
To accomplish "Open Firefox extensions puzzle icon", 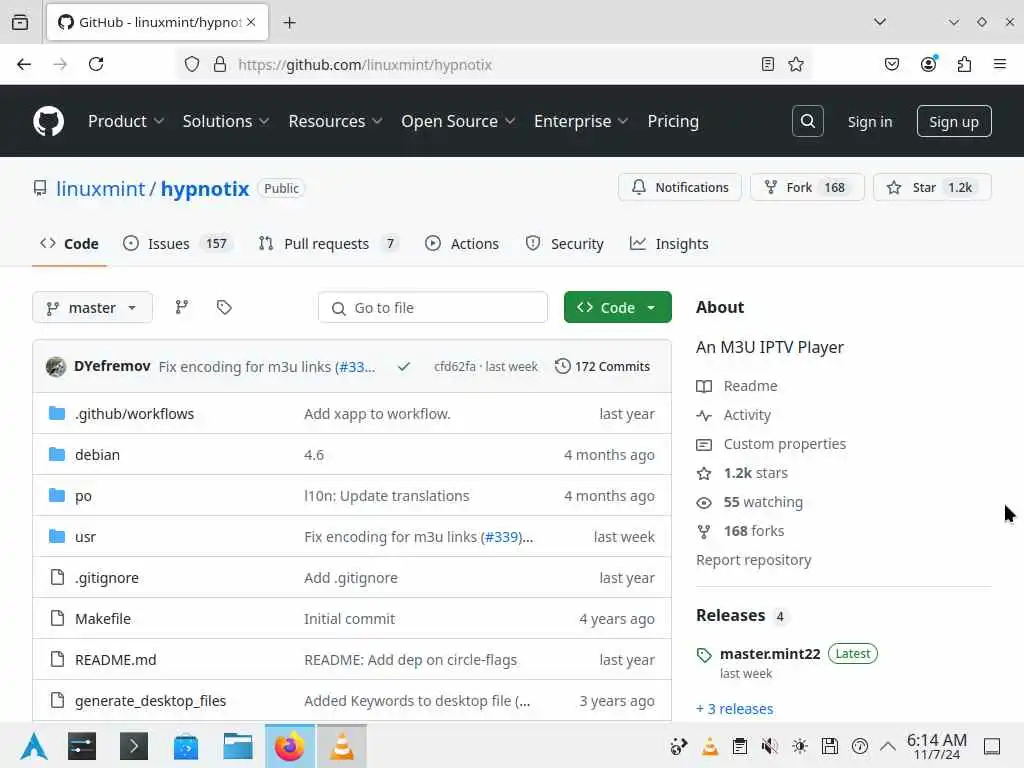I will click(964, 64).
